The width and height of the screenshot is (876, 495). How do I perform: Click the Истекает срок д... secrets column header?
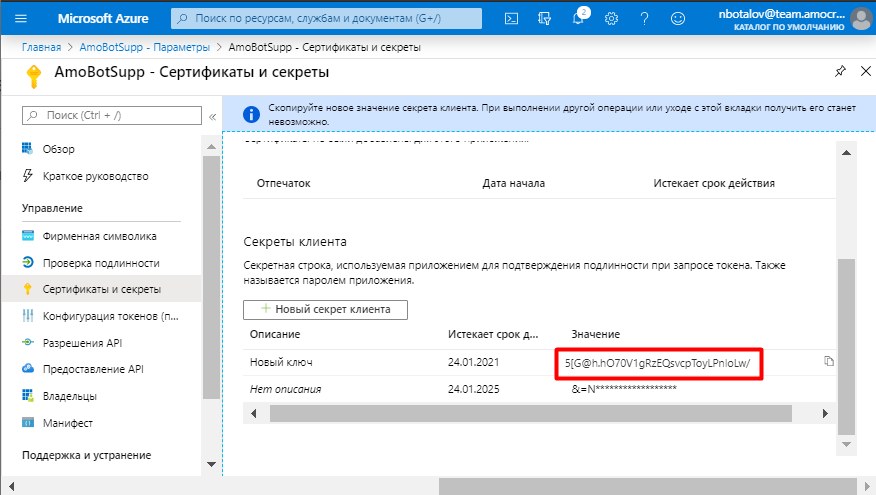pos(493,334)
